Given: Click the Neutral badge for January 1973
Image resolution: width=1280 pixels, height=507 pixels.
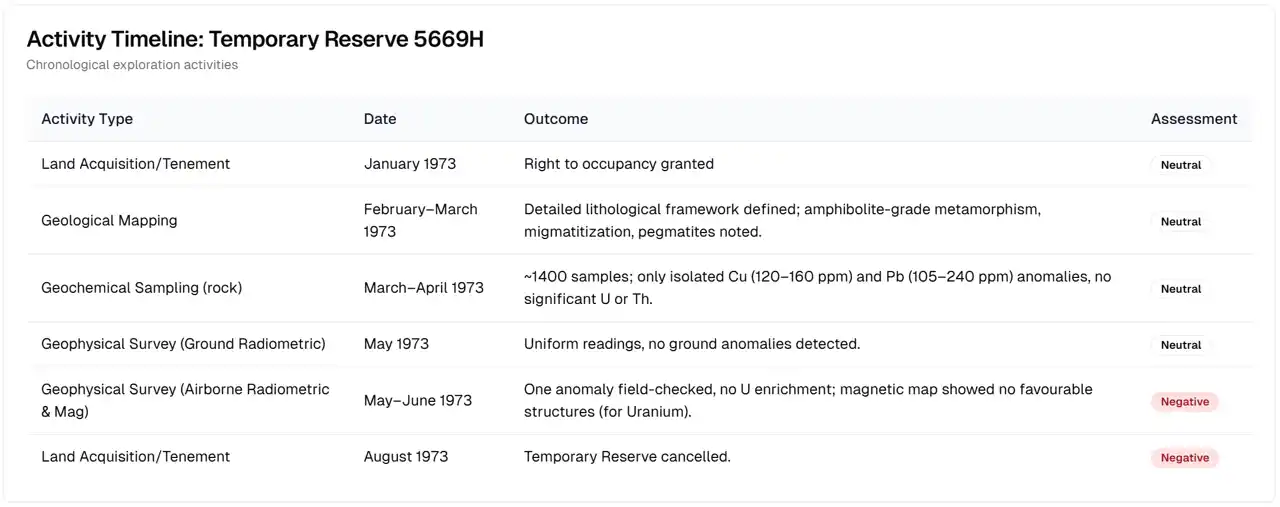Looking at the screenshot, I should coord(1181,165).
